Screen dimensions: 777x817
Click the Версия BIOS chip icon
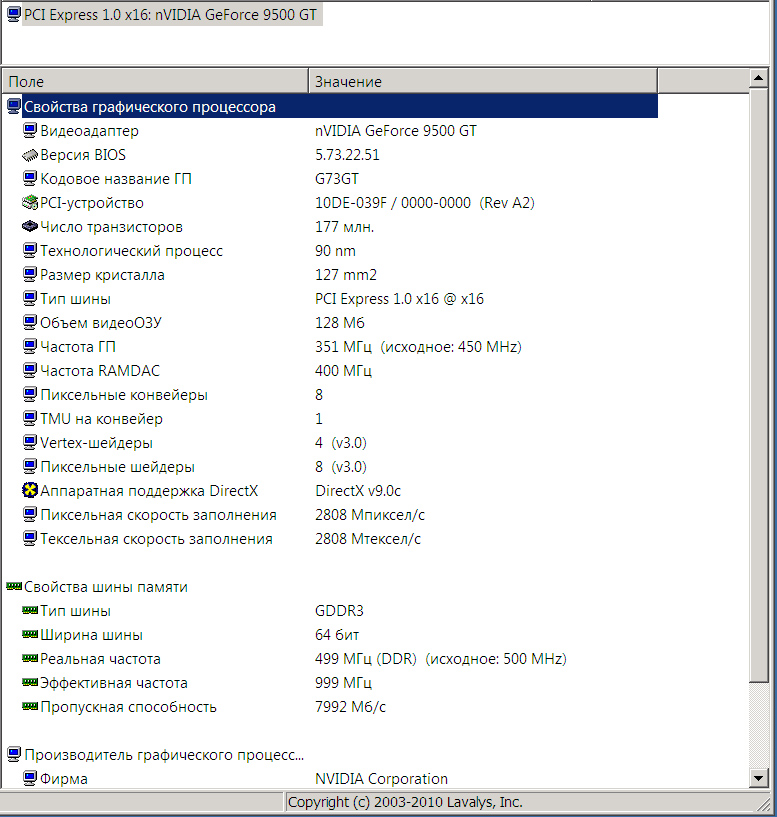30,155
